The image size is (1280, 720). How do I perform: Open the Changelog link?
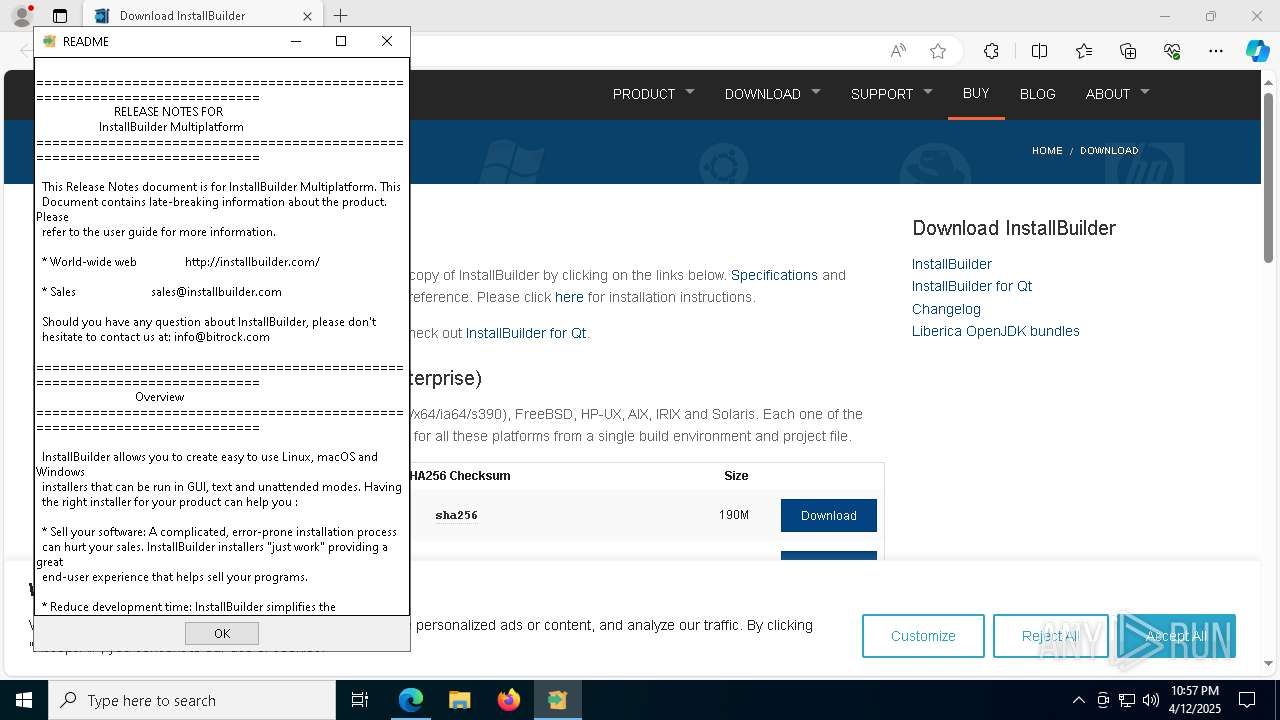coord(946,309)
